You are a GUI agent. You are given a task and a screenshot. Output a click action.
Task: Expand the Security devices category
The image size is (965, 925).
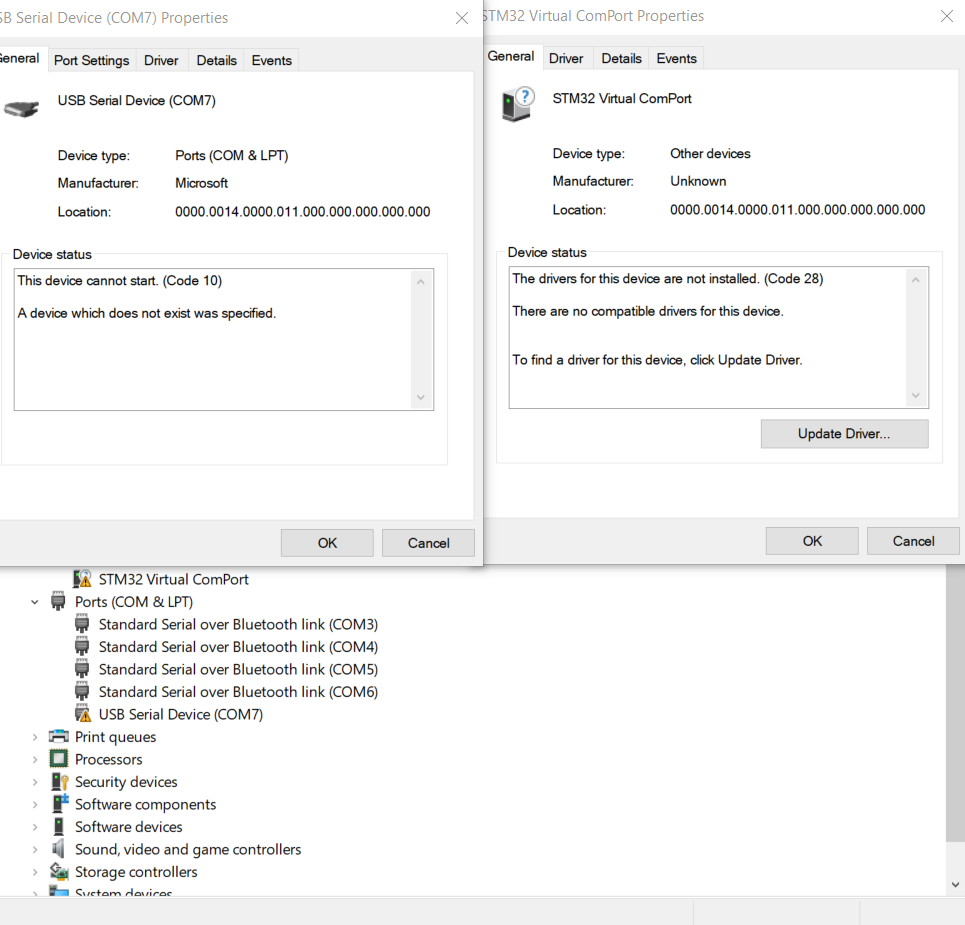coord(34,782)
